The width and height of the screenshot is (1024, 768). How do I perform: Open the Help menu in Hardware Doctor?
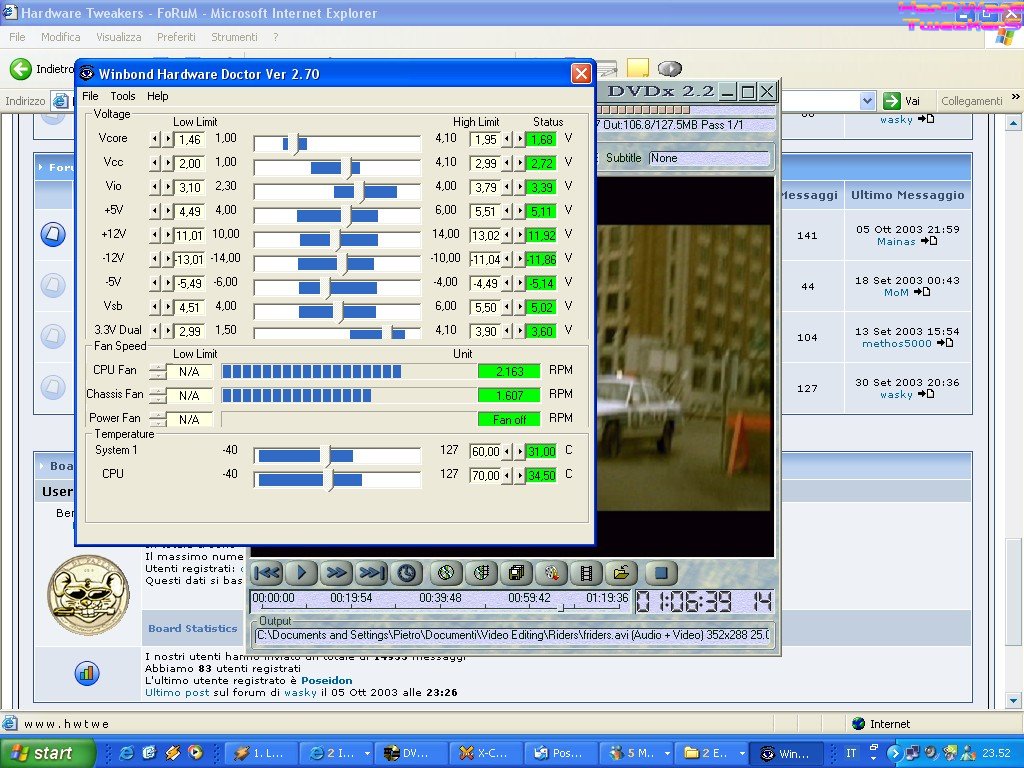point(157,96)
